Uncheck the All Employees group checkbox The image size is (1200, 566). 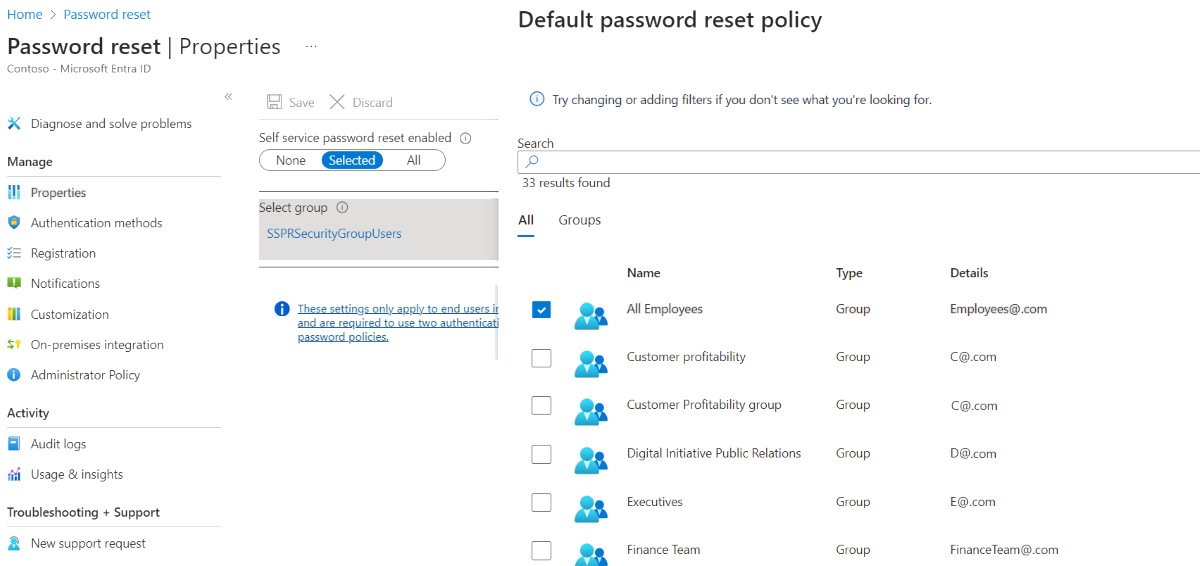(541, 310)
